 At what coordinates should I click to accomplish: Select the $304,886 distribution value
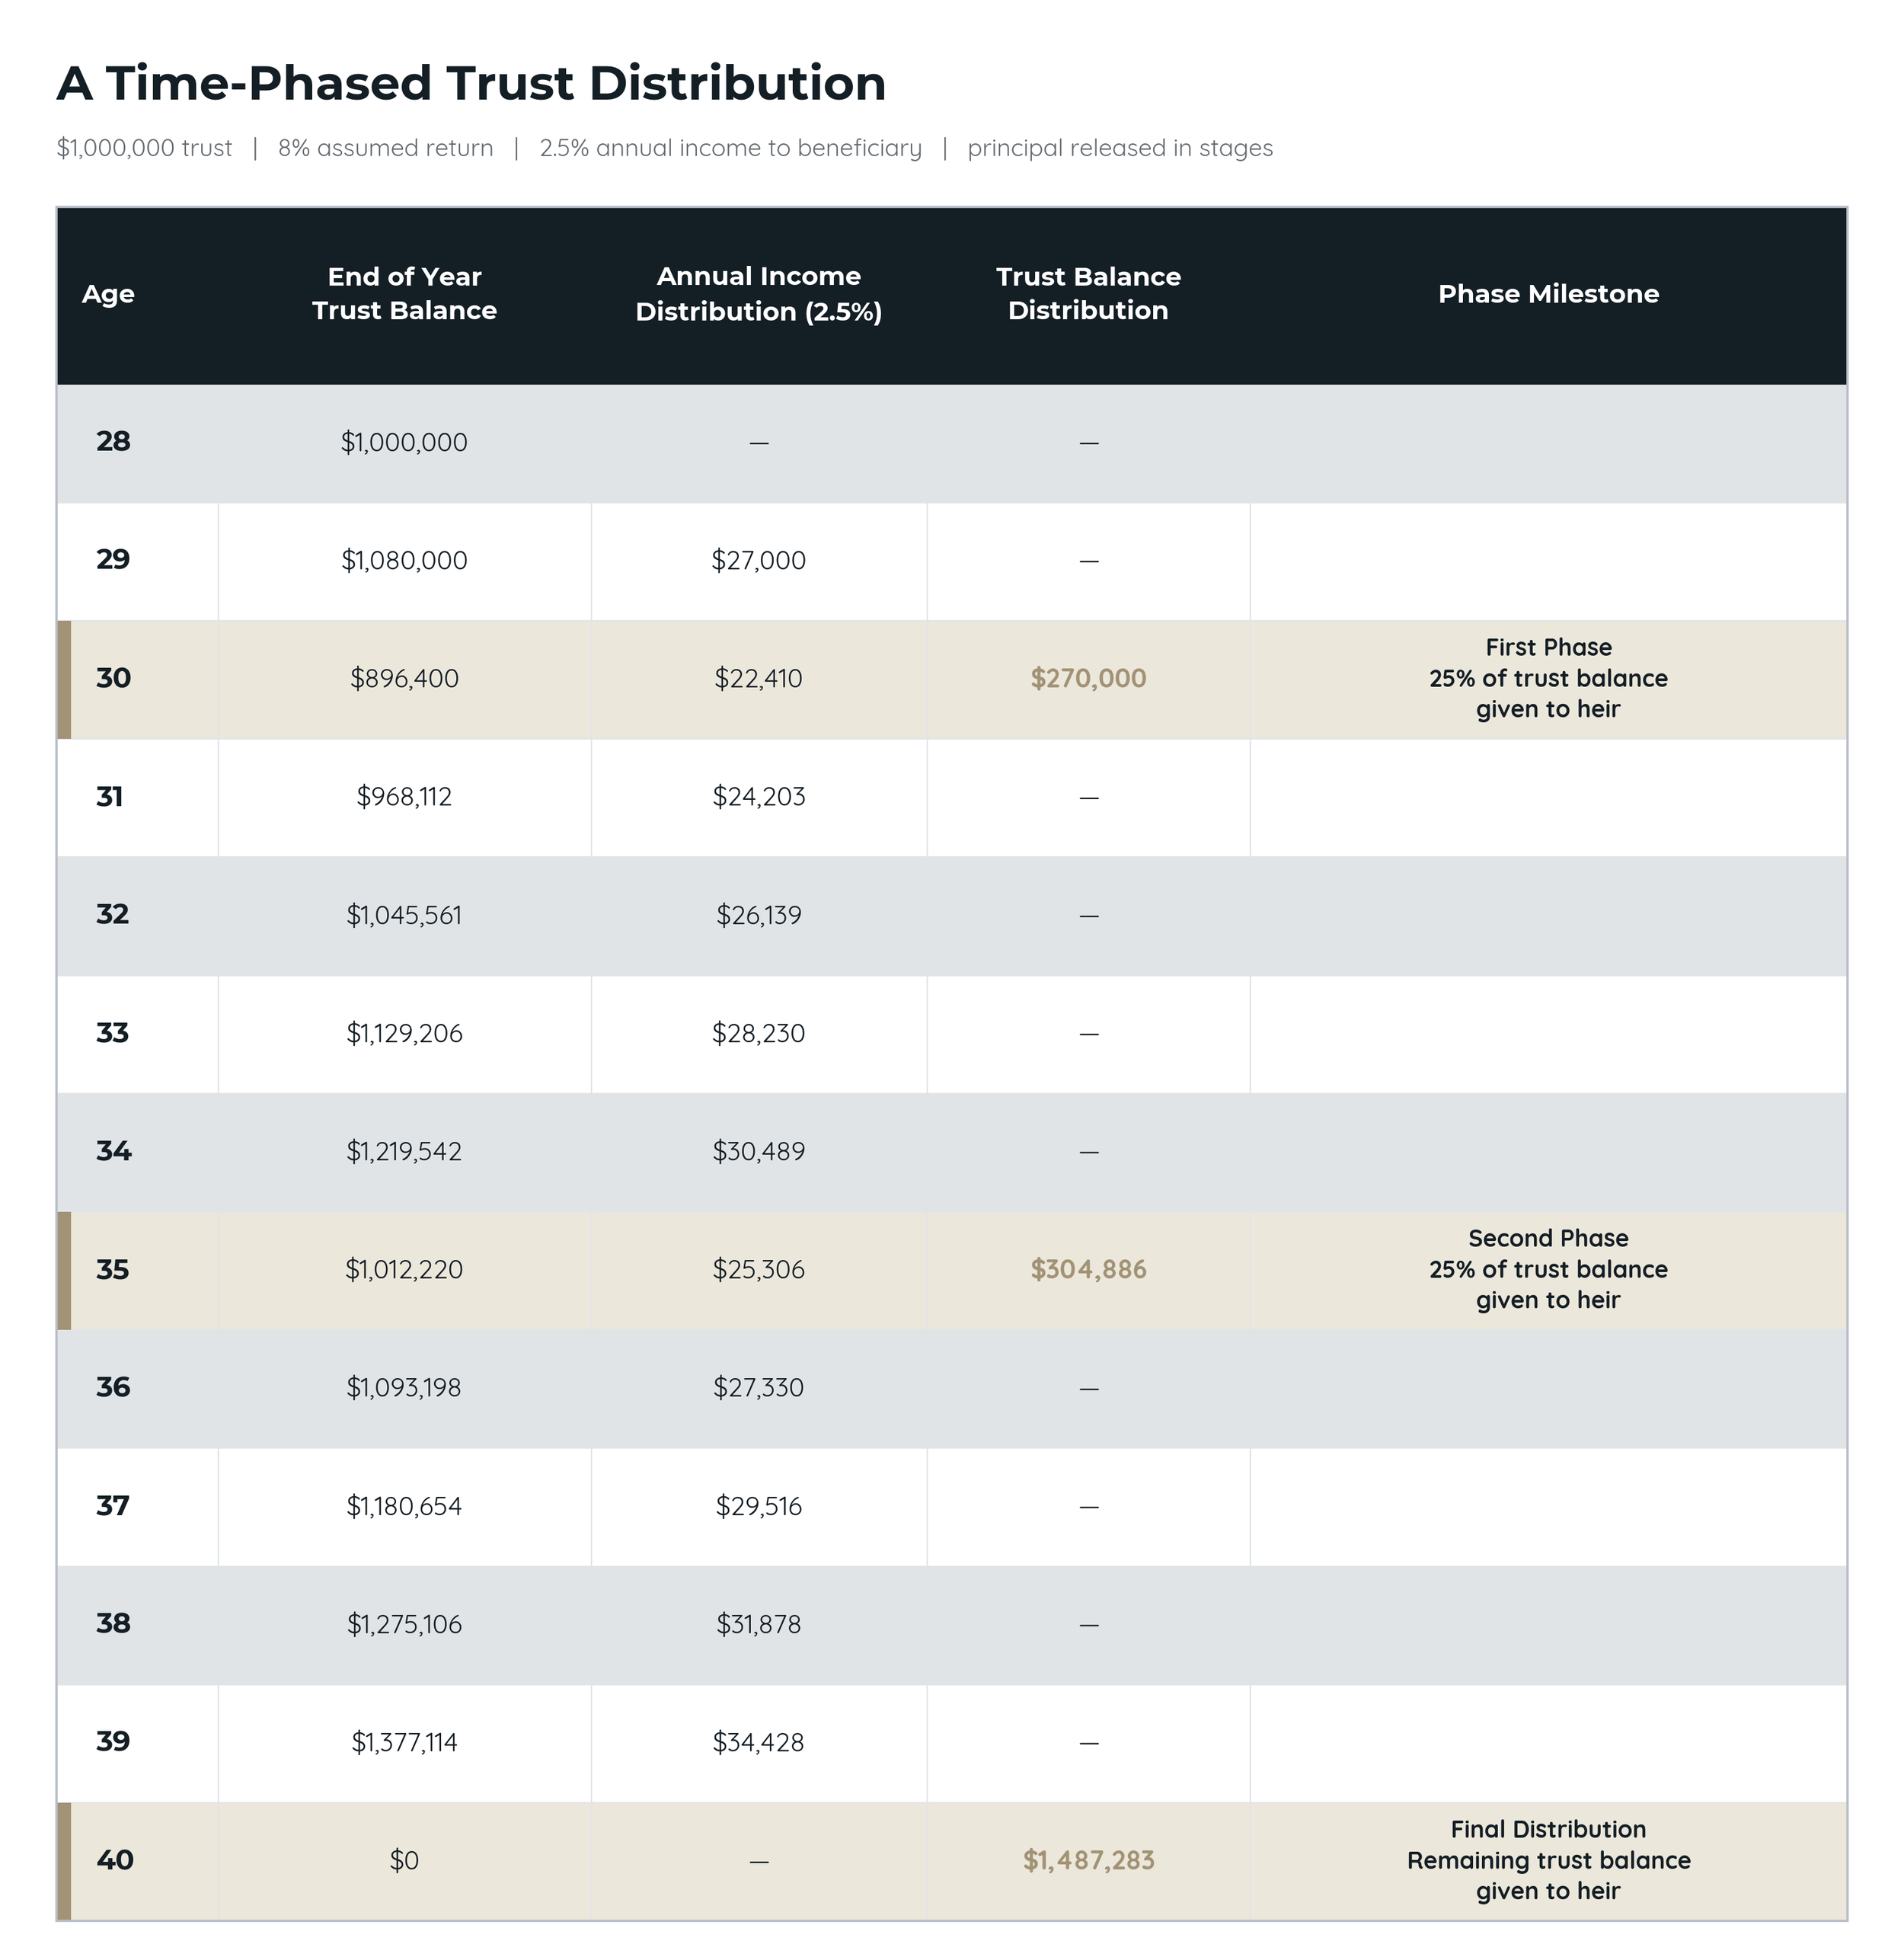(1088, 1269)
